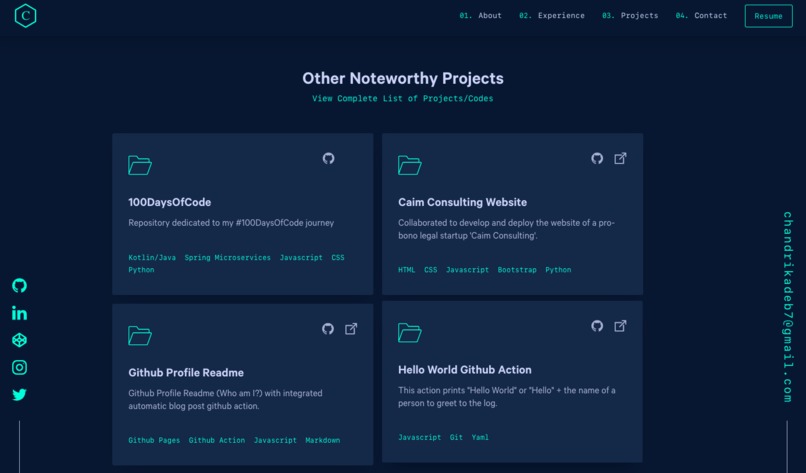The image size is (806, 473).
Task: Click the Bootstrap tag
Action: (517, 270)
